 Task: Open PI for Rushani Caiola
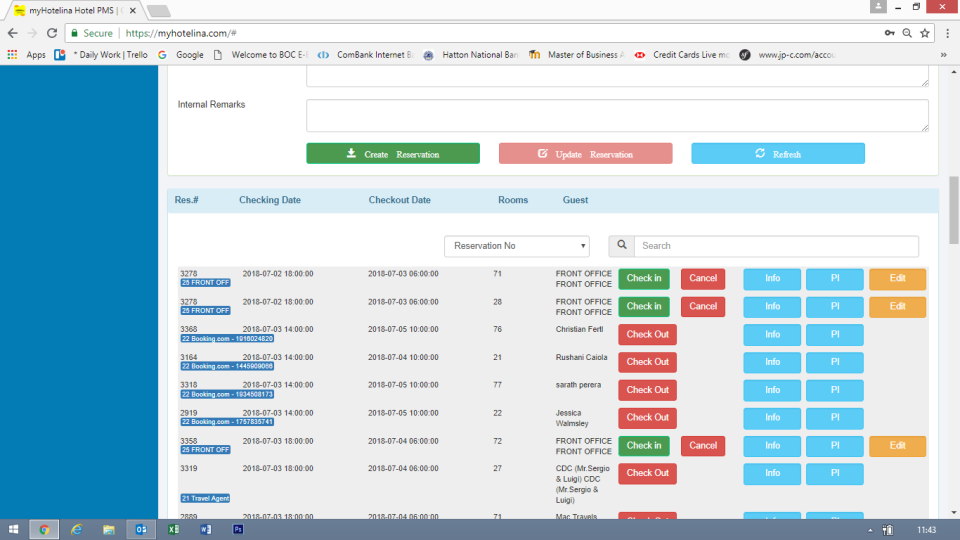tap(834, 362)
